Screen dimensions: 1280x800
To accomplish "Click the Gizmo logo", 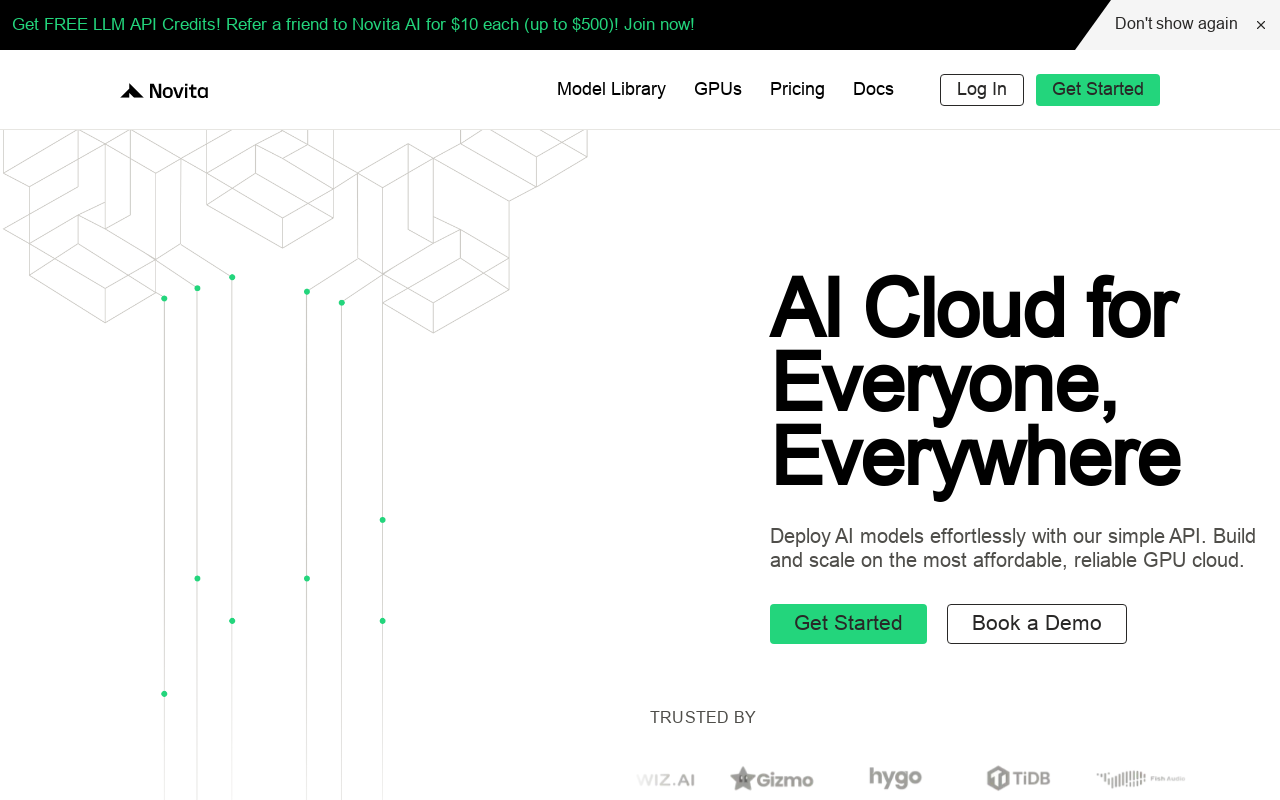I will 771,778.
